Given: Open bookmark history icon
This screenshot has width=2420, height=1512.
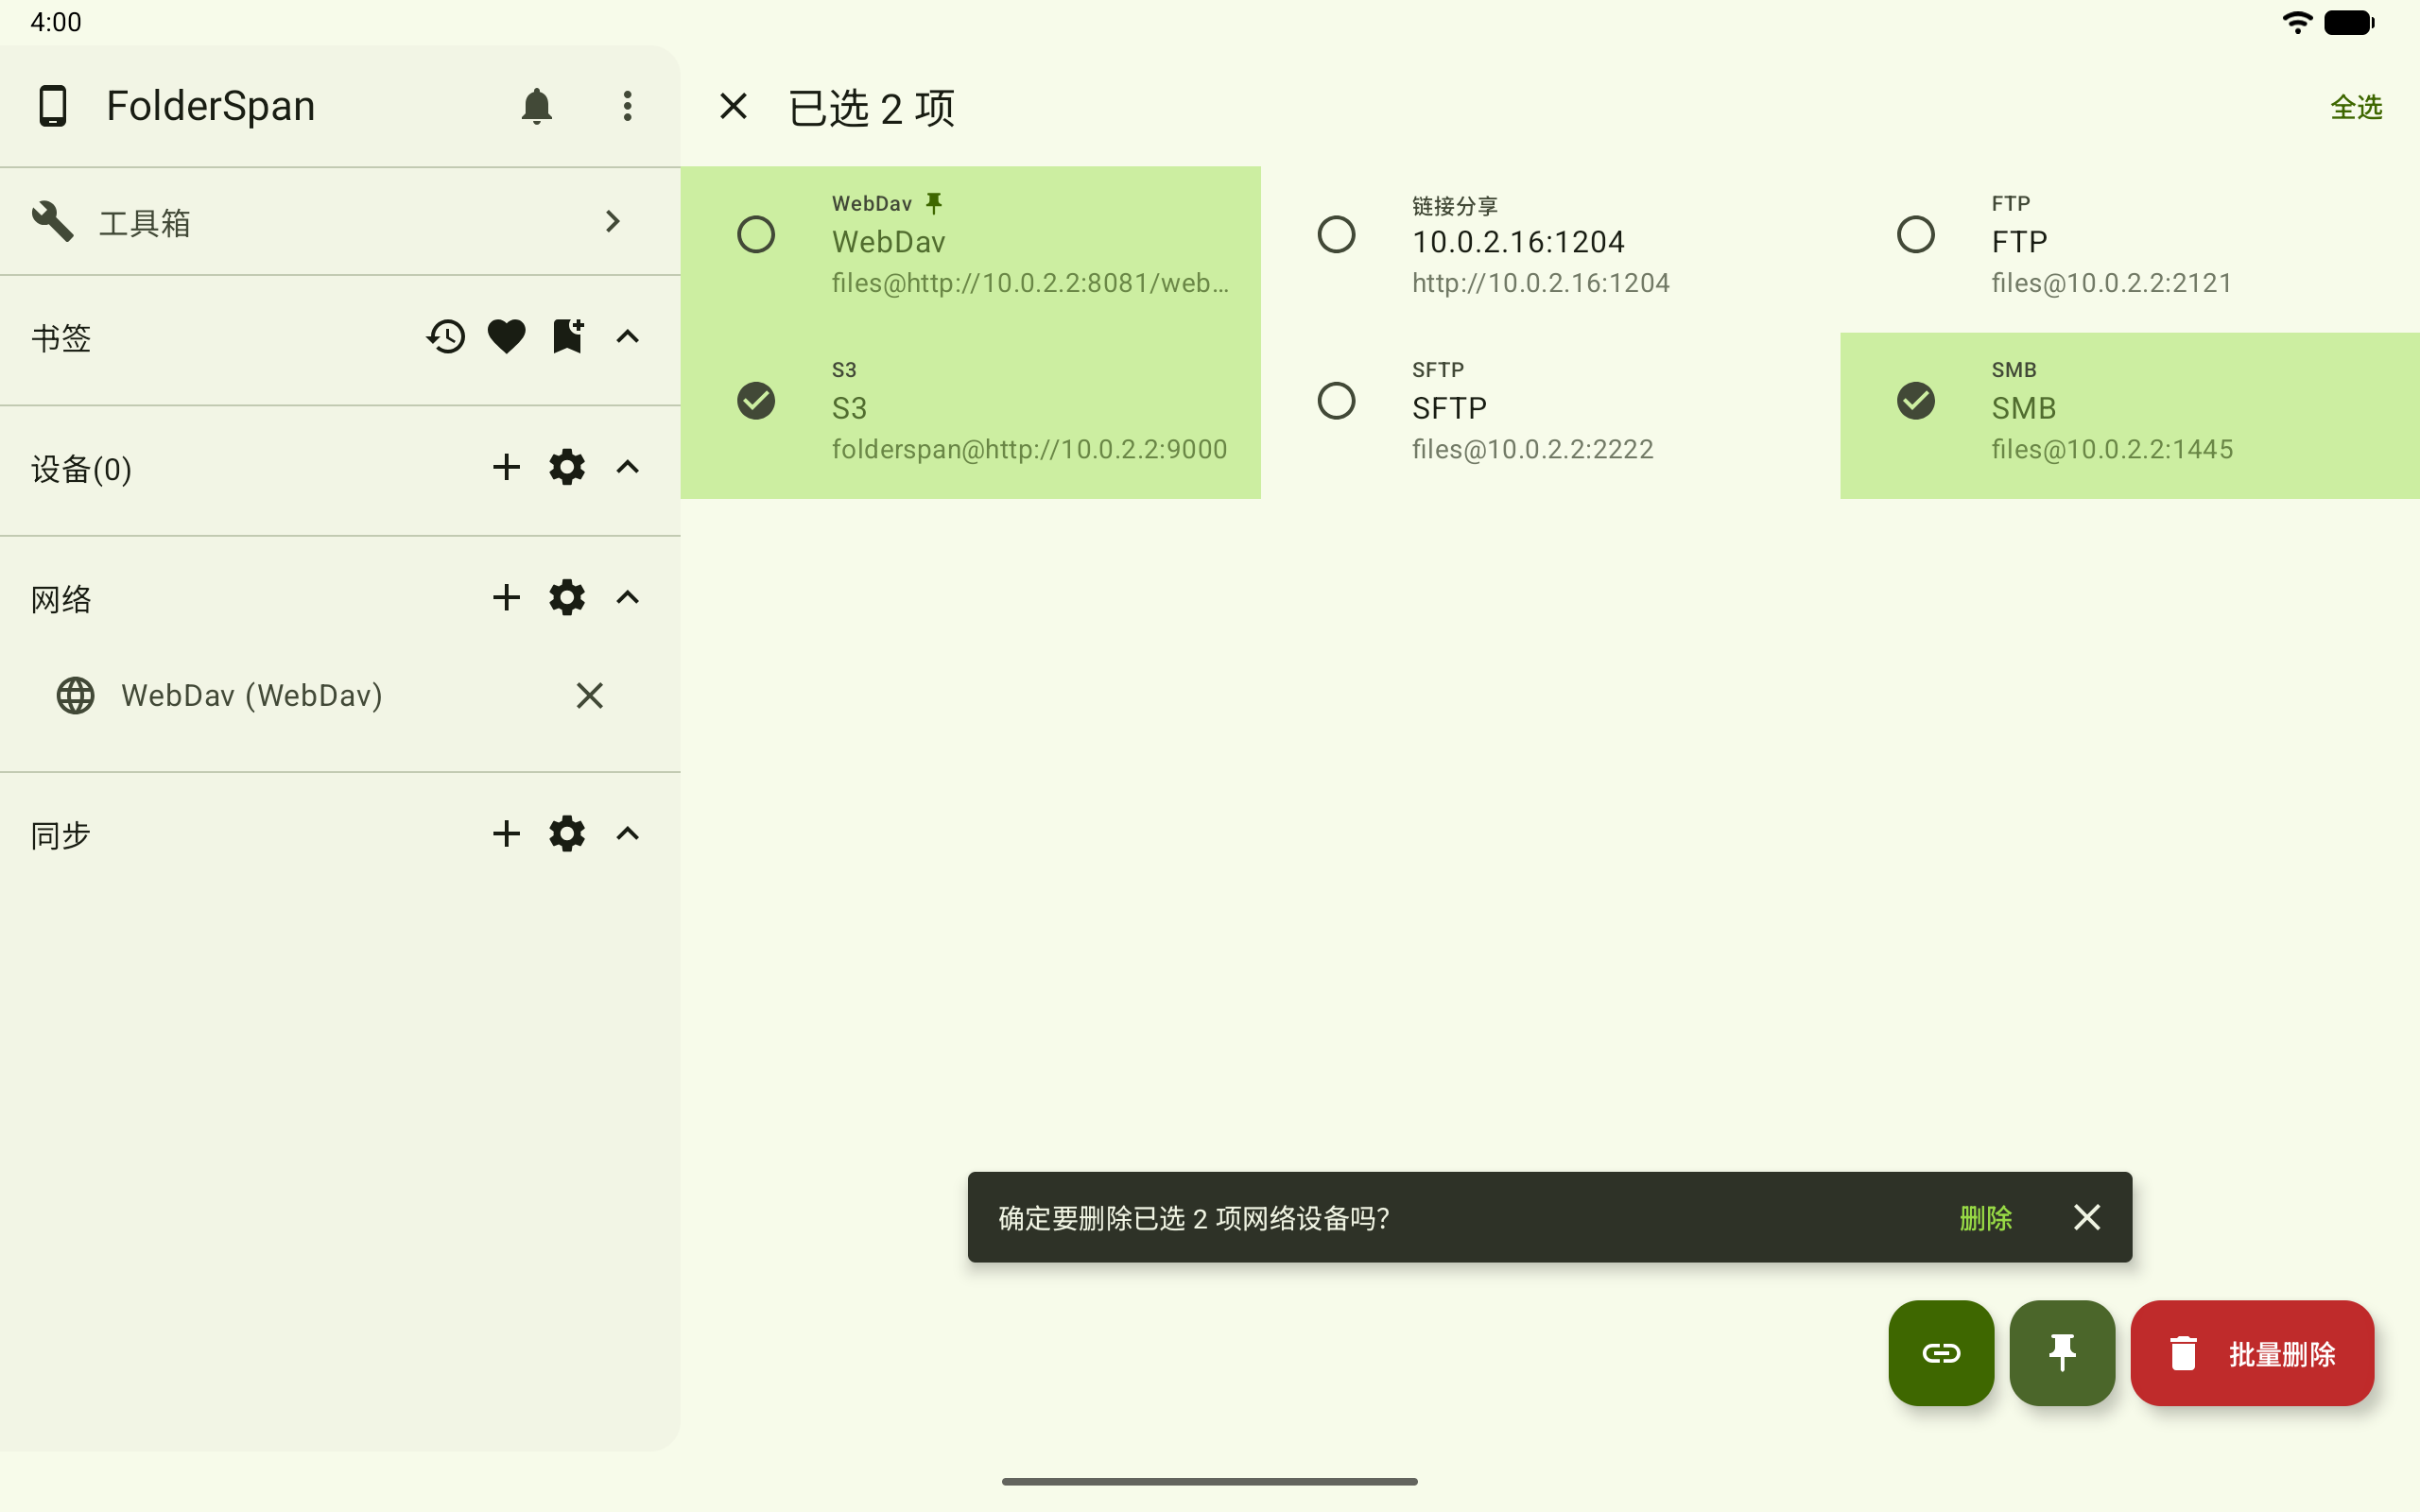Looking at the screenshot, I should click(446, 337).
